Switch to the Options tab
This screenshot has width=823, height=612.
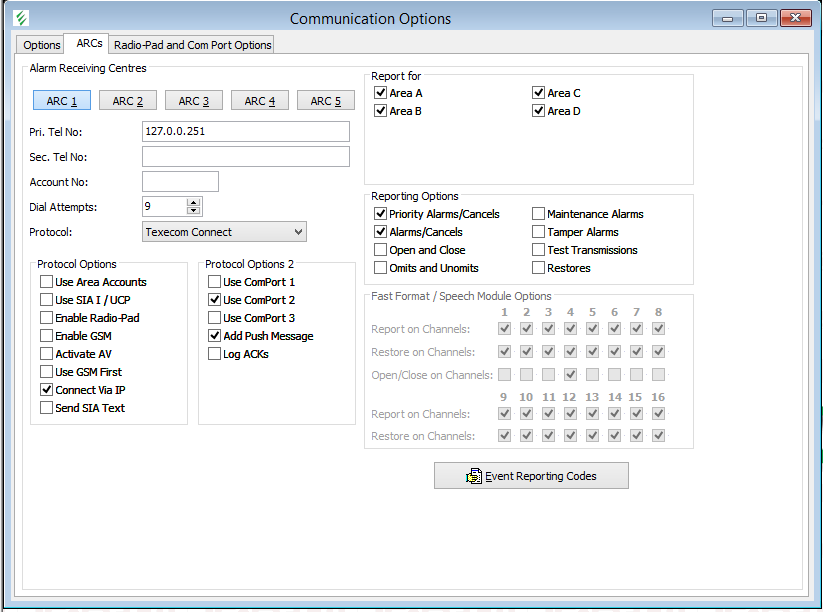coord(42,45)
